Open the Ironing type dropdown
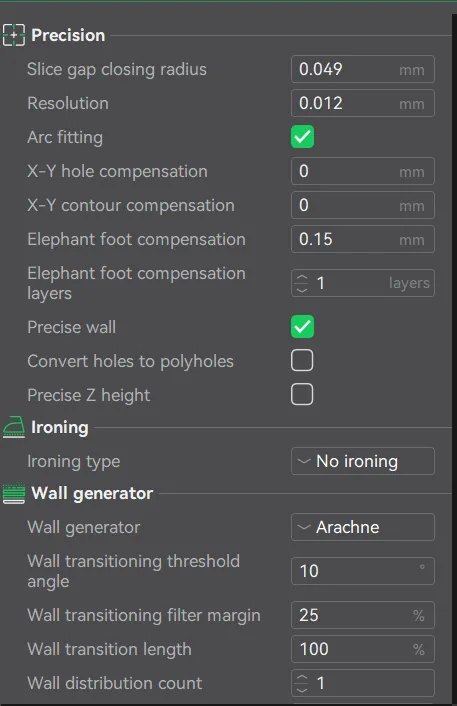 [x=363, y=461]
